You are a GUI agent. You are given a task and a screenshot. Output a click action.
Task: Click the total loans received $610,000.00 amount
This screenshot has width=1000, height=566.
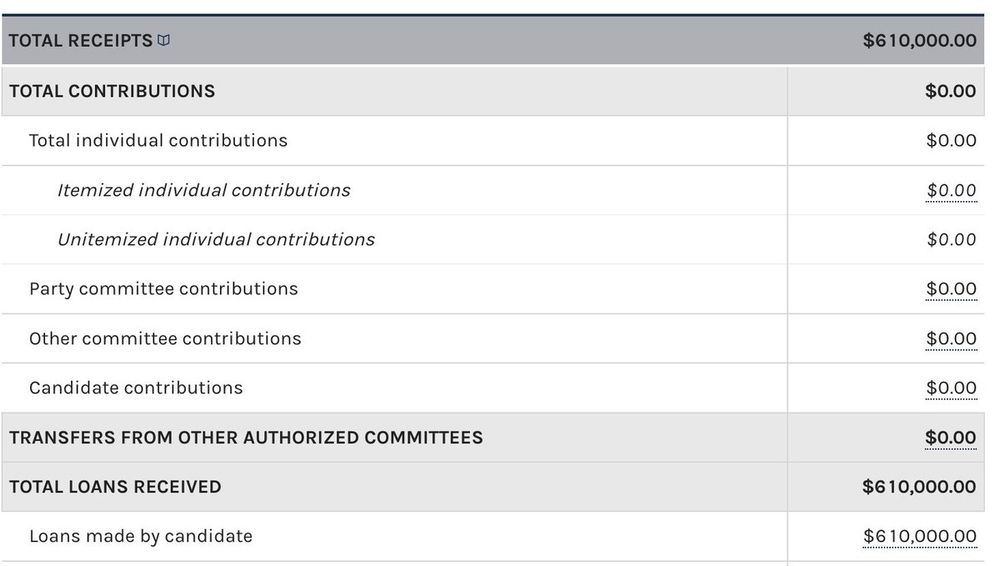point(919,487)
